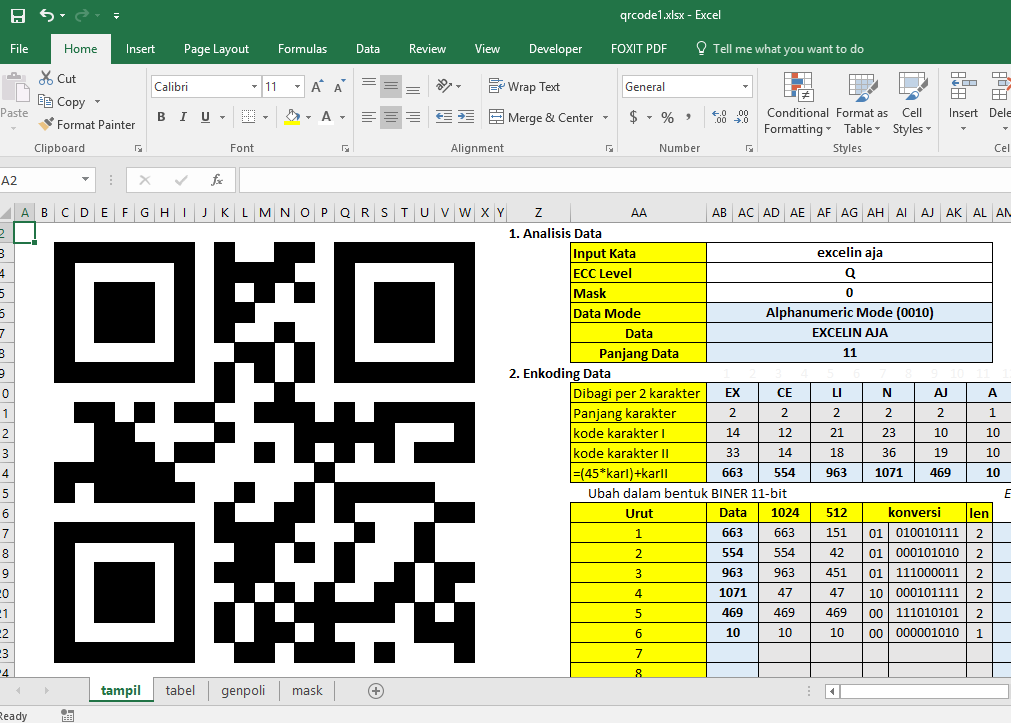This screenshot has width=1011, height=723.
Task: Click the Increase Indent icon
Action: coord(466,117)
